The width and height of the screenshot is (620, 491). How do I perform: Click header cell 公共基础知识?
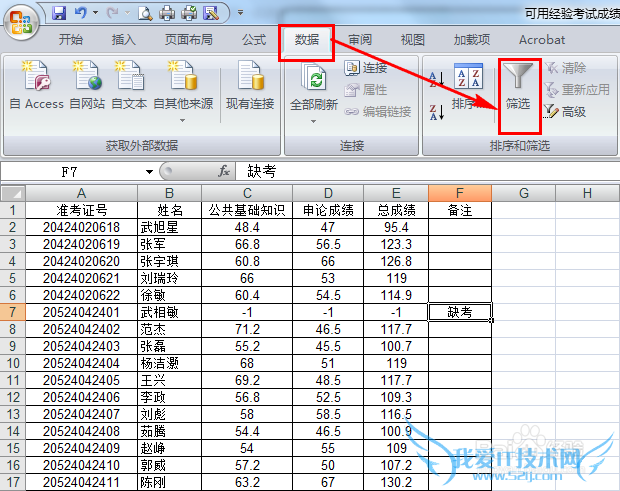click(247, 210)
